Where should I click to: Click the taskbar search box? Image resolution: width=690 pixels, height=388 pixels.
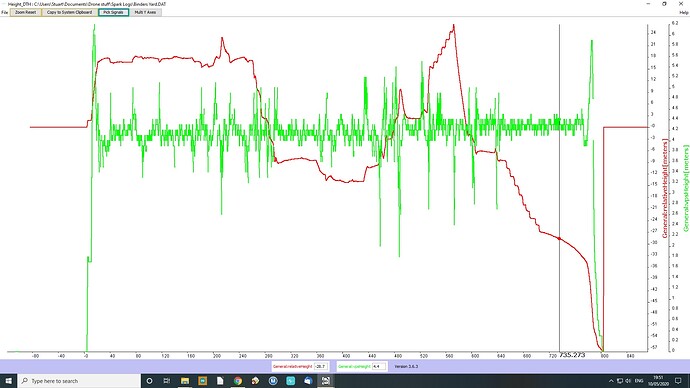coord(79,381)
